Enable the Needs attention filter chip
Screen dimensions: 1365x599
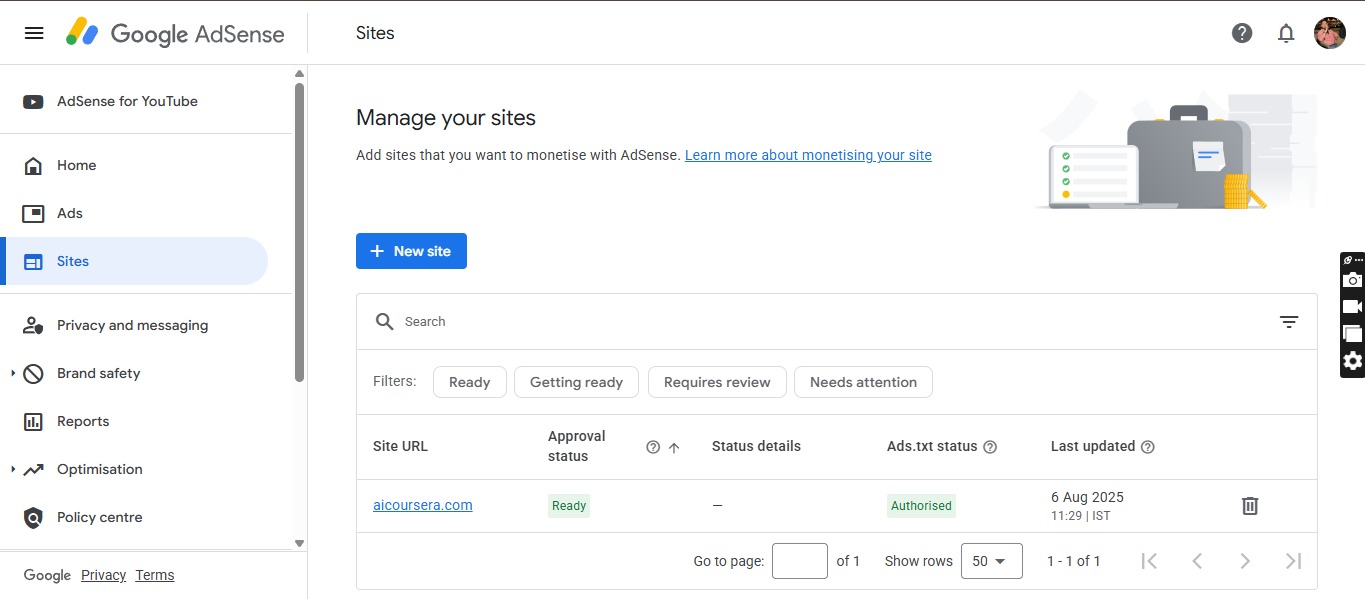863,382
